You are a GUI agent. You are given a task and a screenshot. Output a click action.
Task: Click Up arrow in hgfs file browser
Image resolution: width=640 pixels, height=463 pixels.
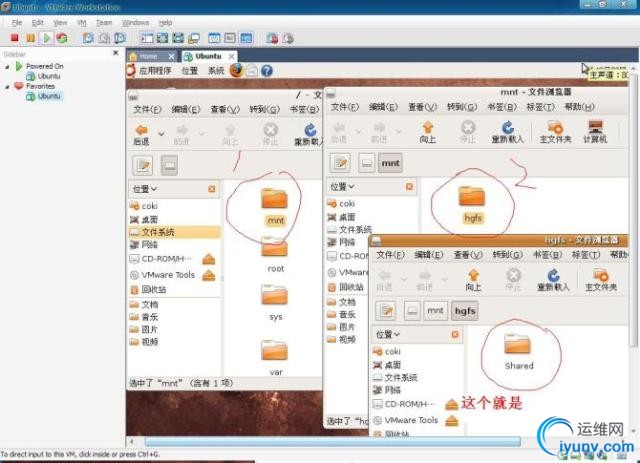click(473, 280)
